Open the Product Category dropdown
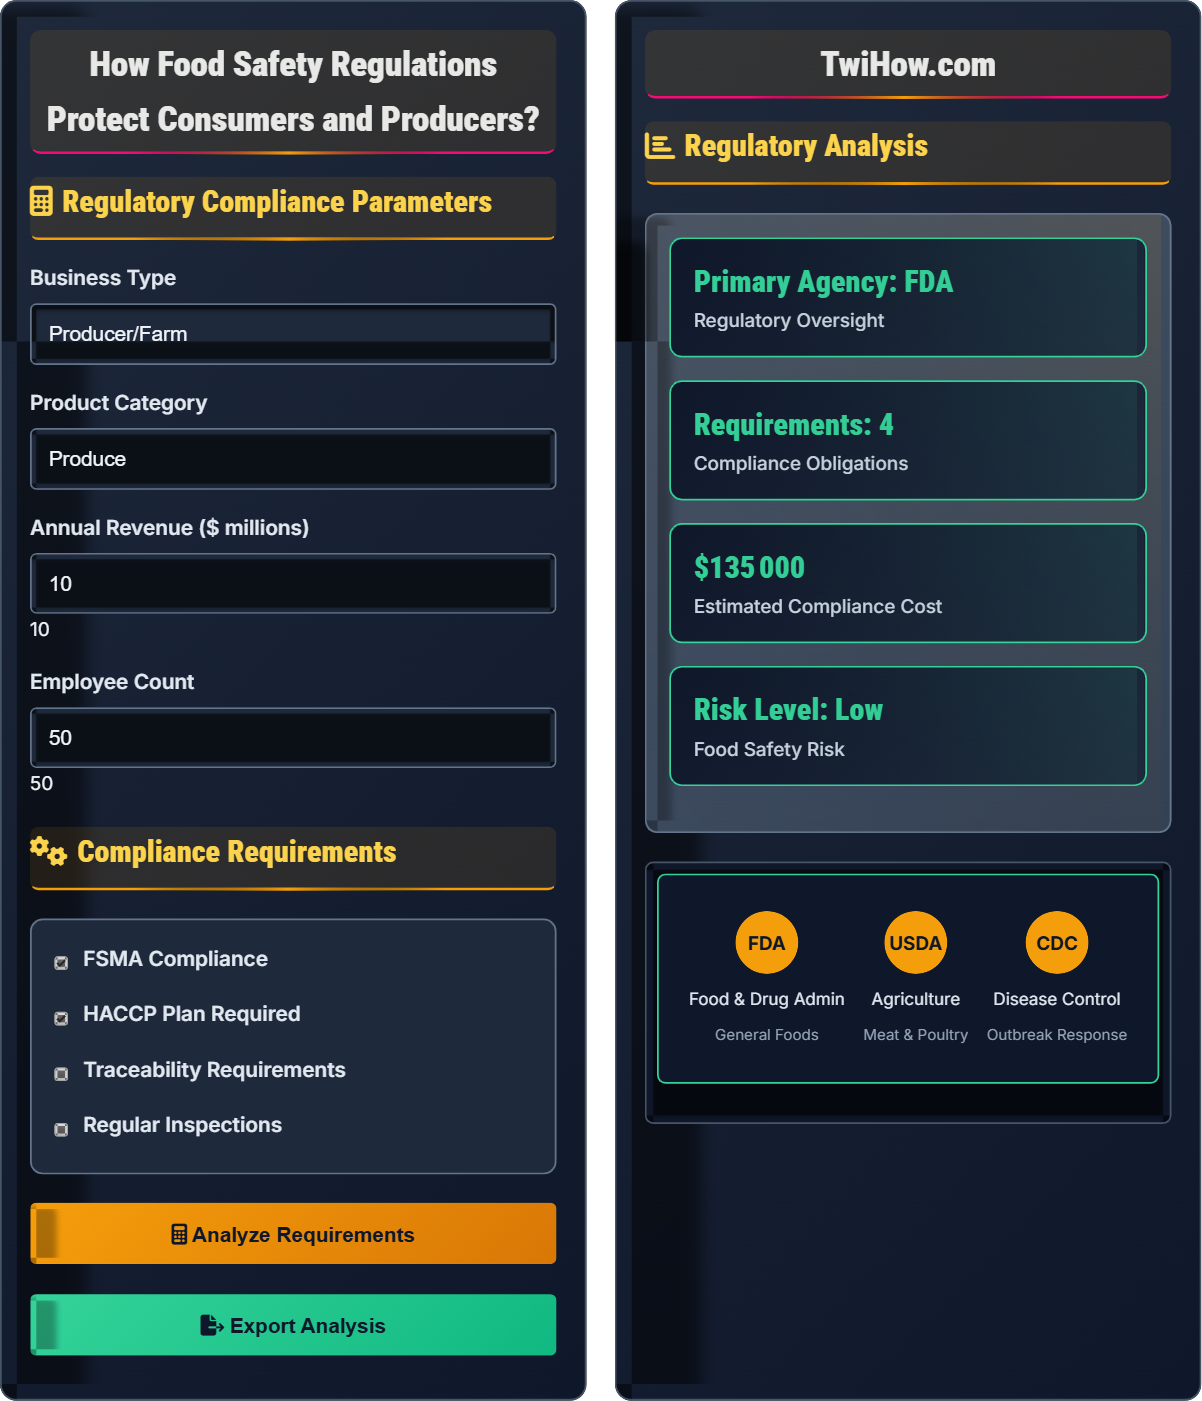The width and height of the screenshot is (1202, 1401). click(293, 459)
